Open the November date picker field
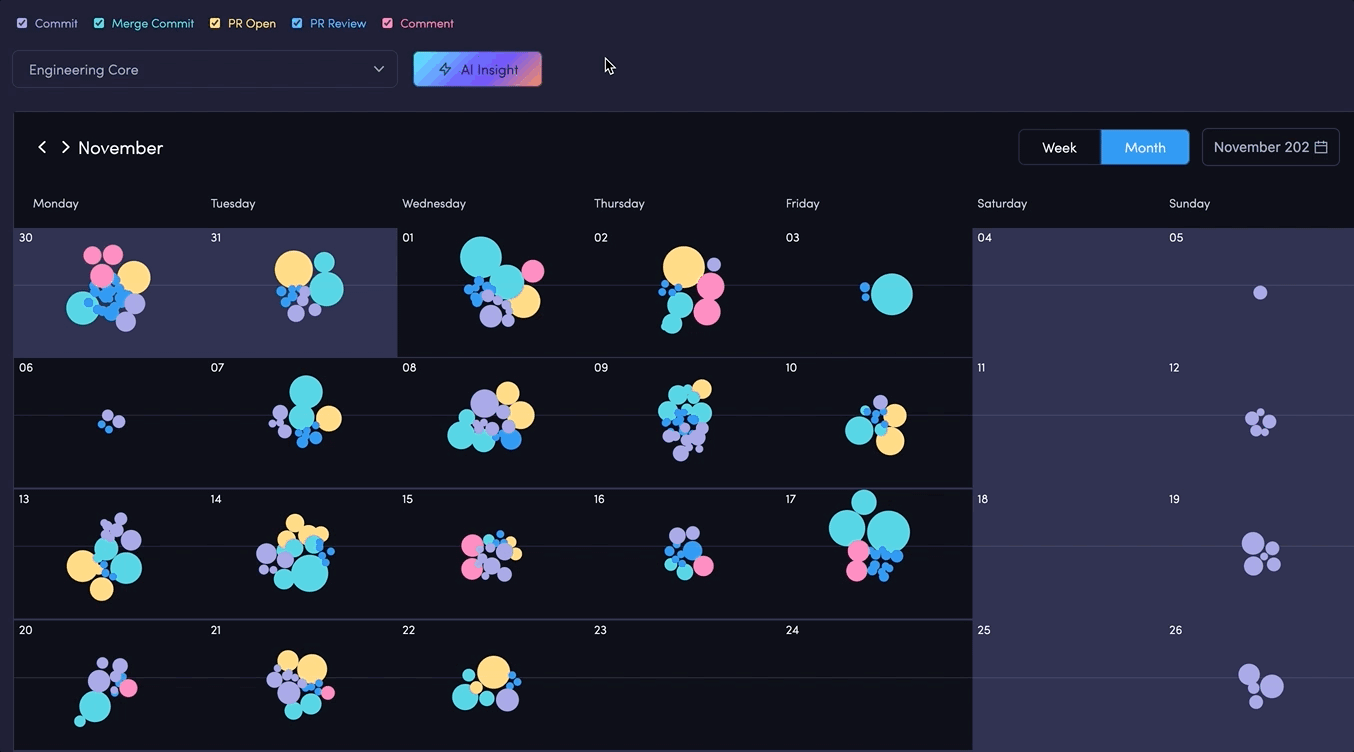 pos(1260,147)
